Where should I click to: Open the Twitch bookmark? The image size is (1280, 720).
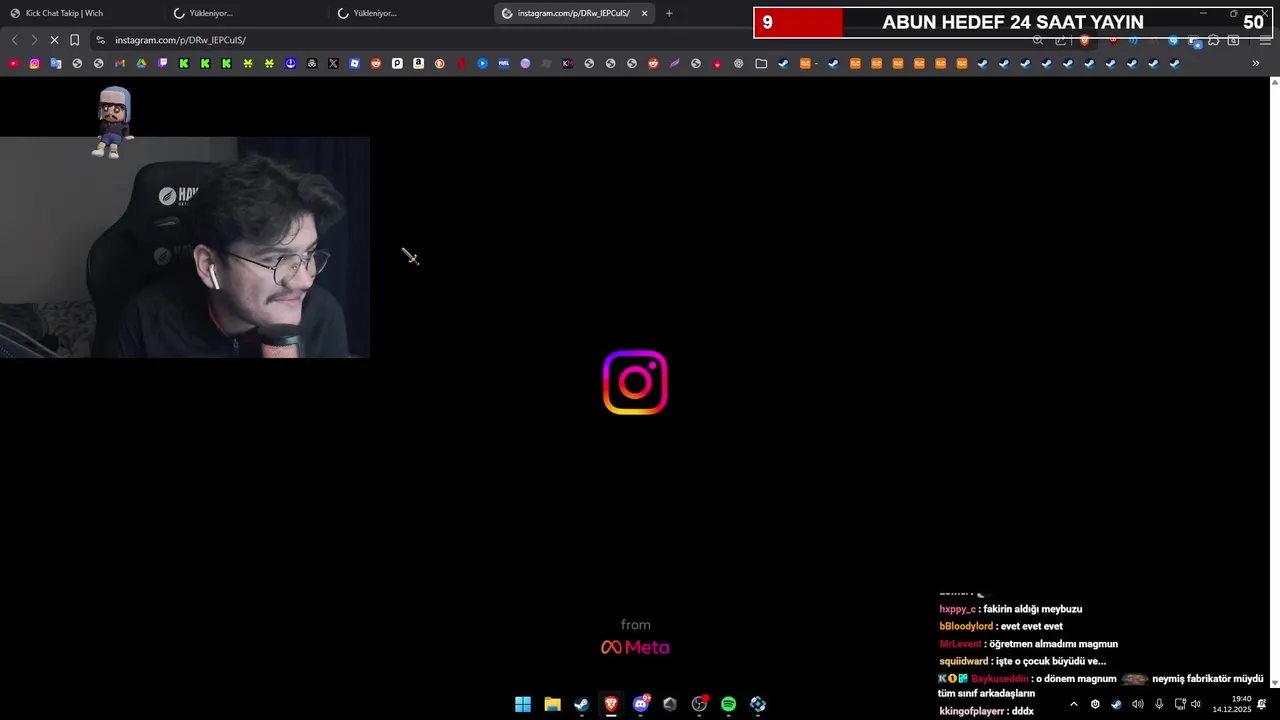click(x=163, y=64)
